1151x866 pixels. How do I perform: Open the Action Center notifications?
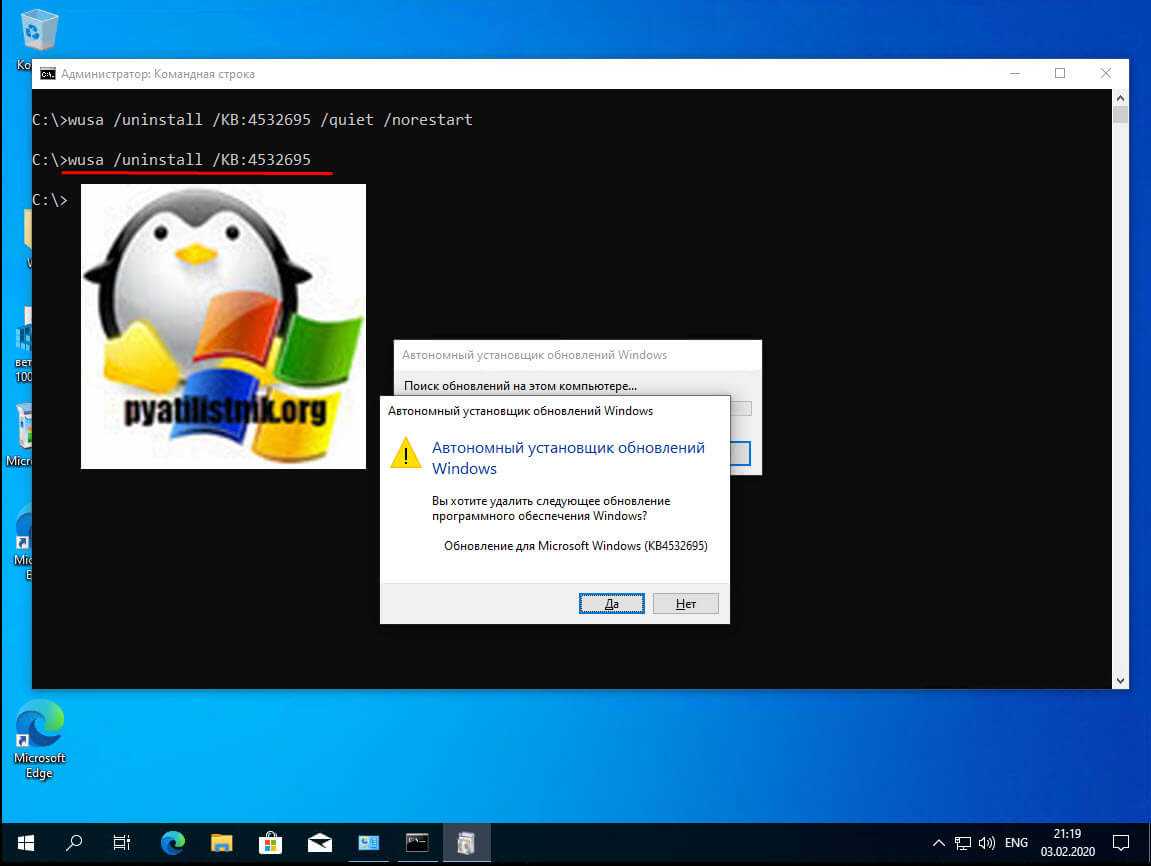tap(1121, 842)
